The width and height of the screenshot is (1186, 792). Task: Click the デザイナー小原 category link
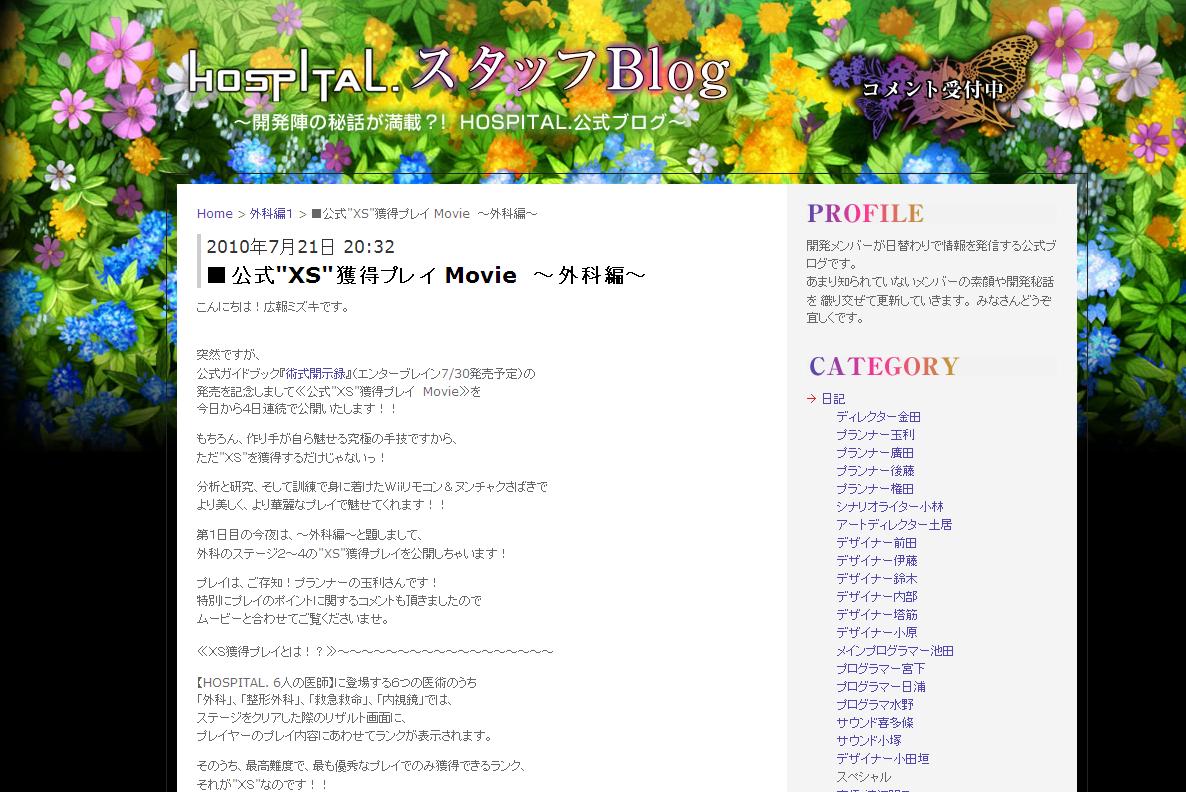pos(877,632)
